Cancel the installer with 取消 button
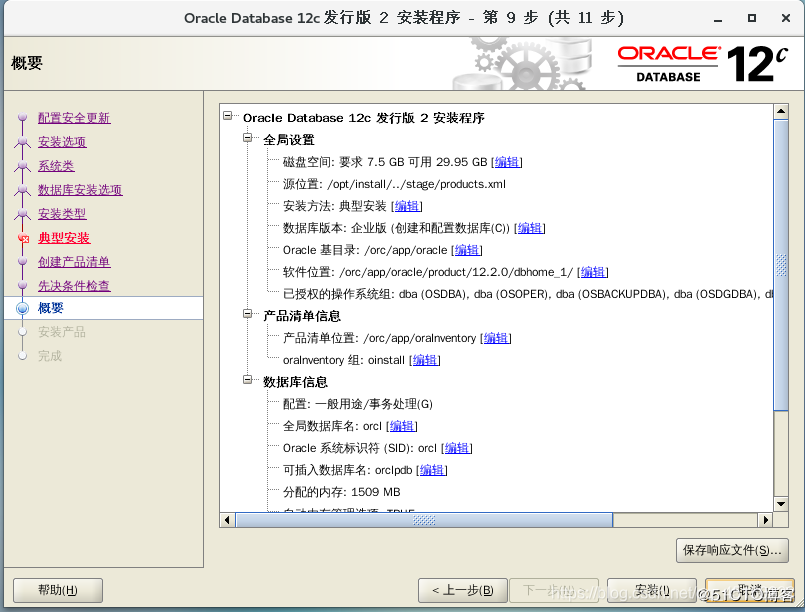Viewport: 805px width, 612px height. tap(750, 590)
